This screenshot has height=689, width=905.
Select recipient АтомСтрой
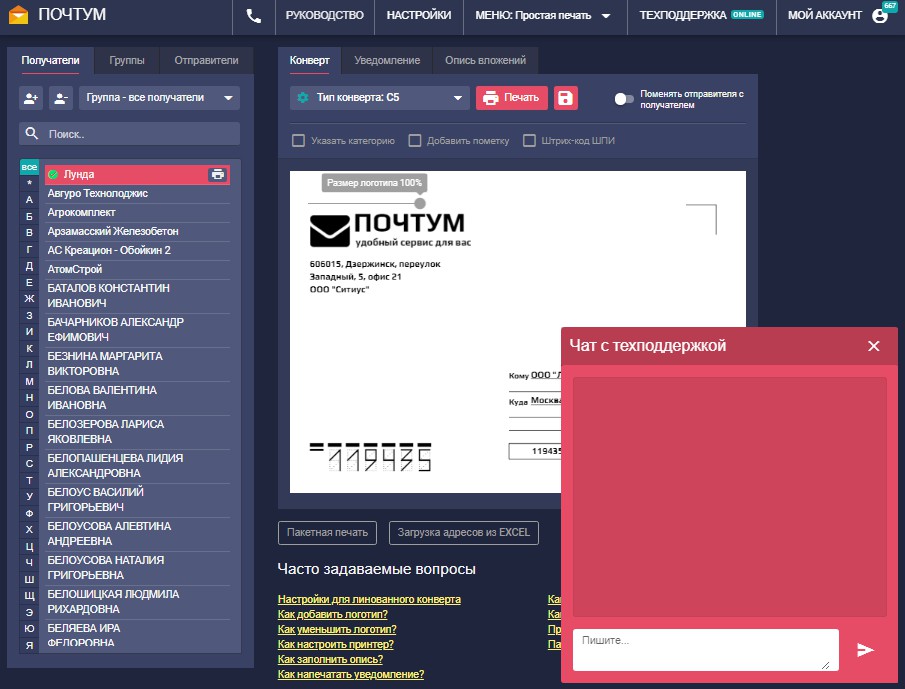coord(137,270)
